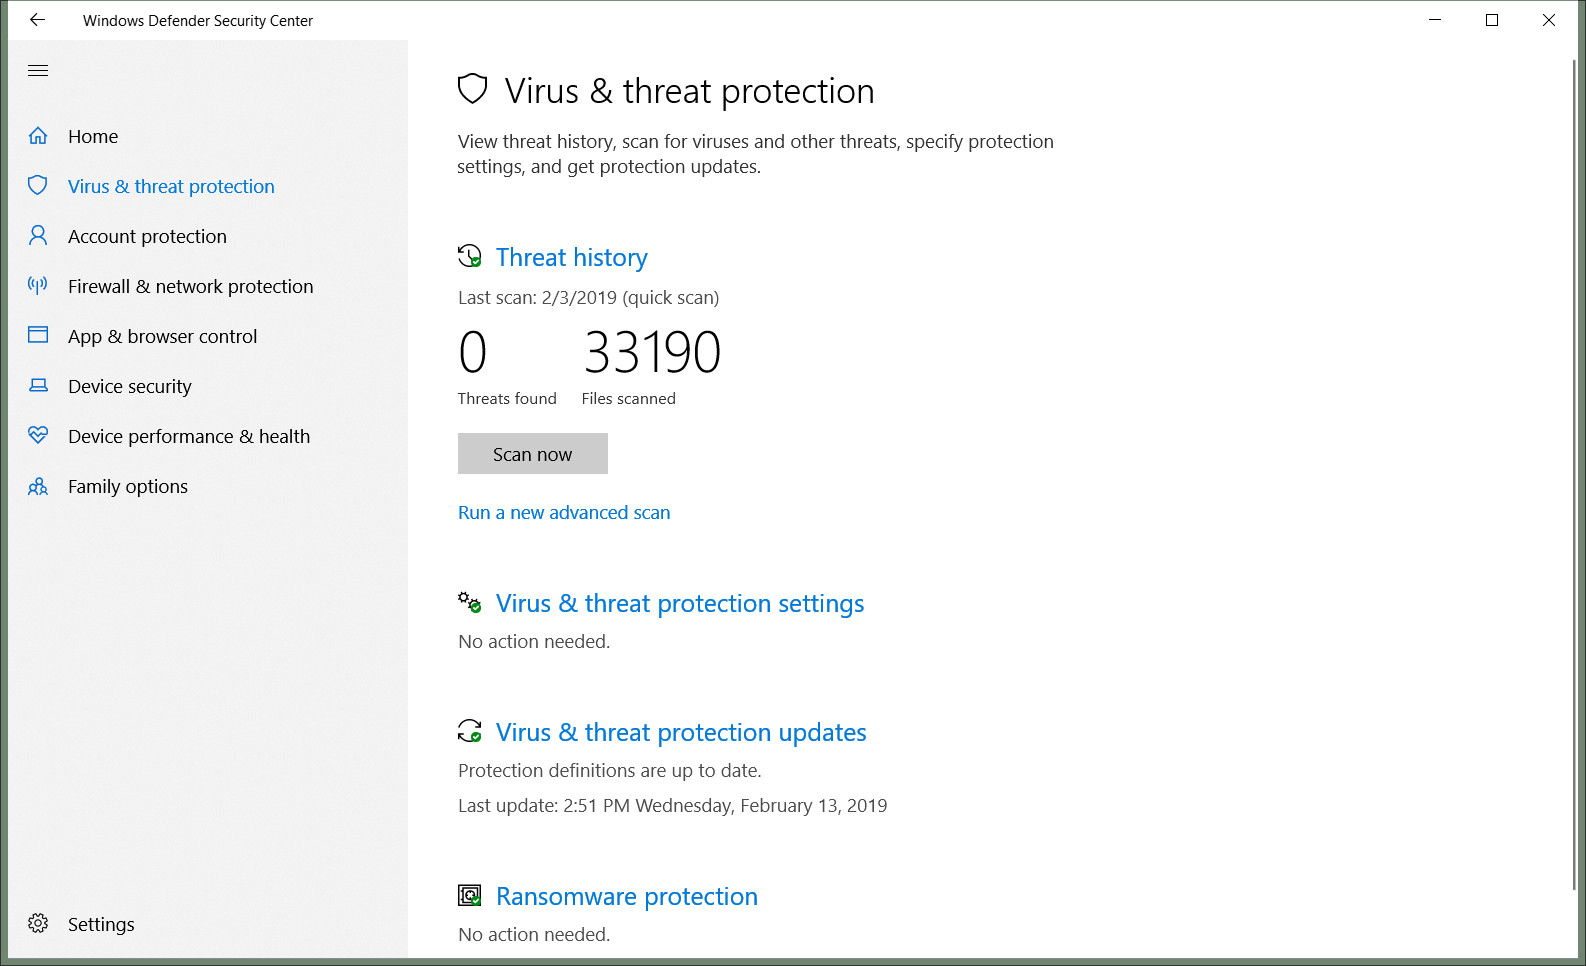Click the Home house icon

pyautogui.click(x=38, y=136)
